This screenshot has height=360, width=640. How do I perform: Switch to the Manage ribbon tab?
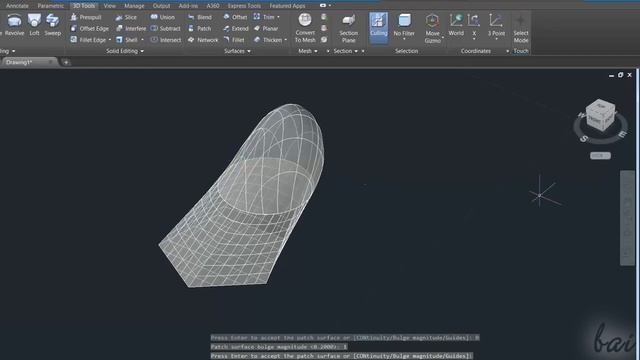click(134, 6)
